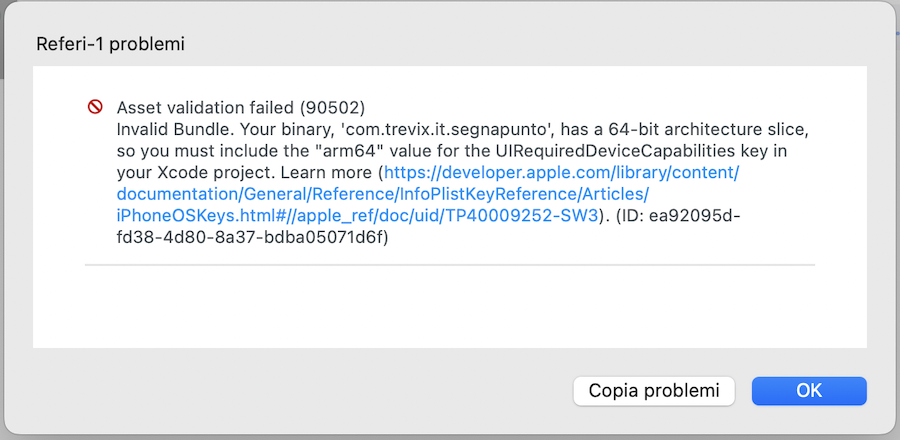Viewport: 900px width, 440px height.
Task: Click the Referi-1 problemi dialog title
Action: (110, 44)
